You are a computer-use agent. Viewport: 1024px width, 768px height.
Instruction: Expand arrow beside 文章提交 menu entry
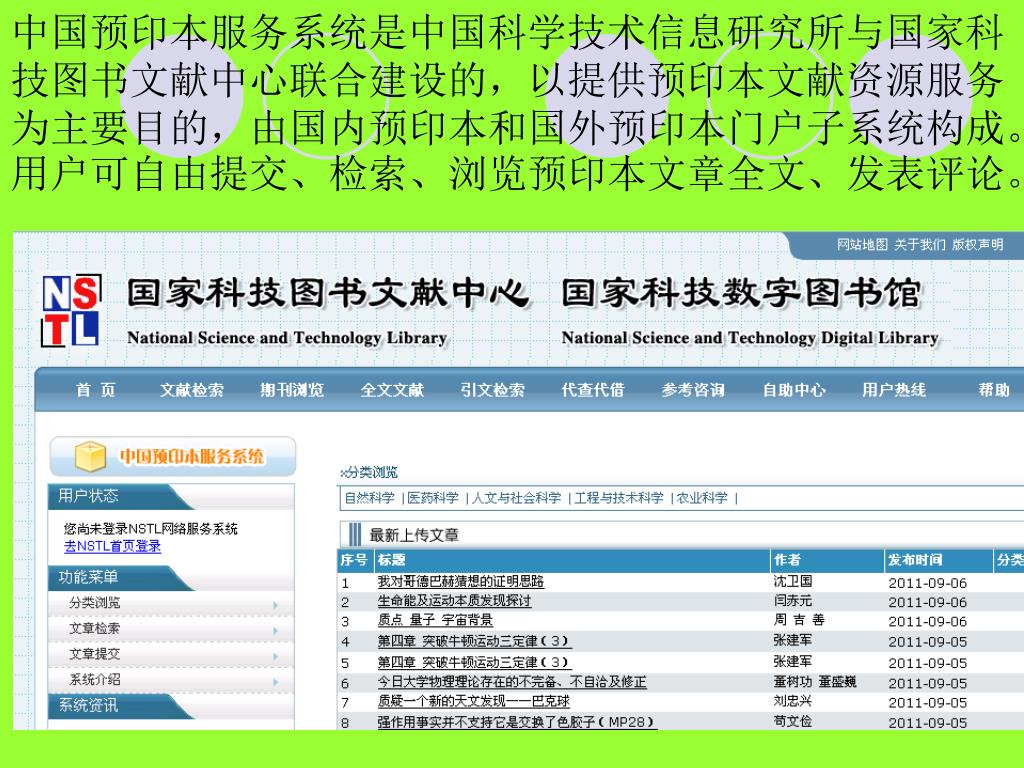point(276,656)
